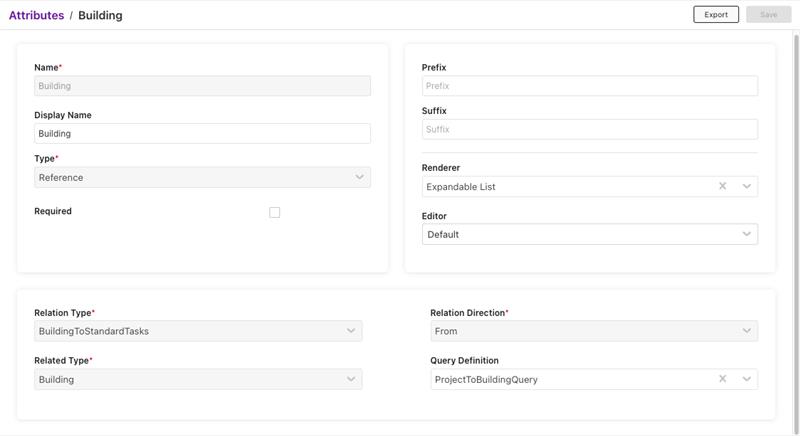The width and height of the screenshot is (800, 436).
Task: Clear the Expandable List renderer selection
Action: (722, 186)
